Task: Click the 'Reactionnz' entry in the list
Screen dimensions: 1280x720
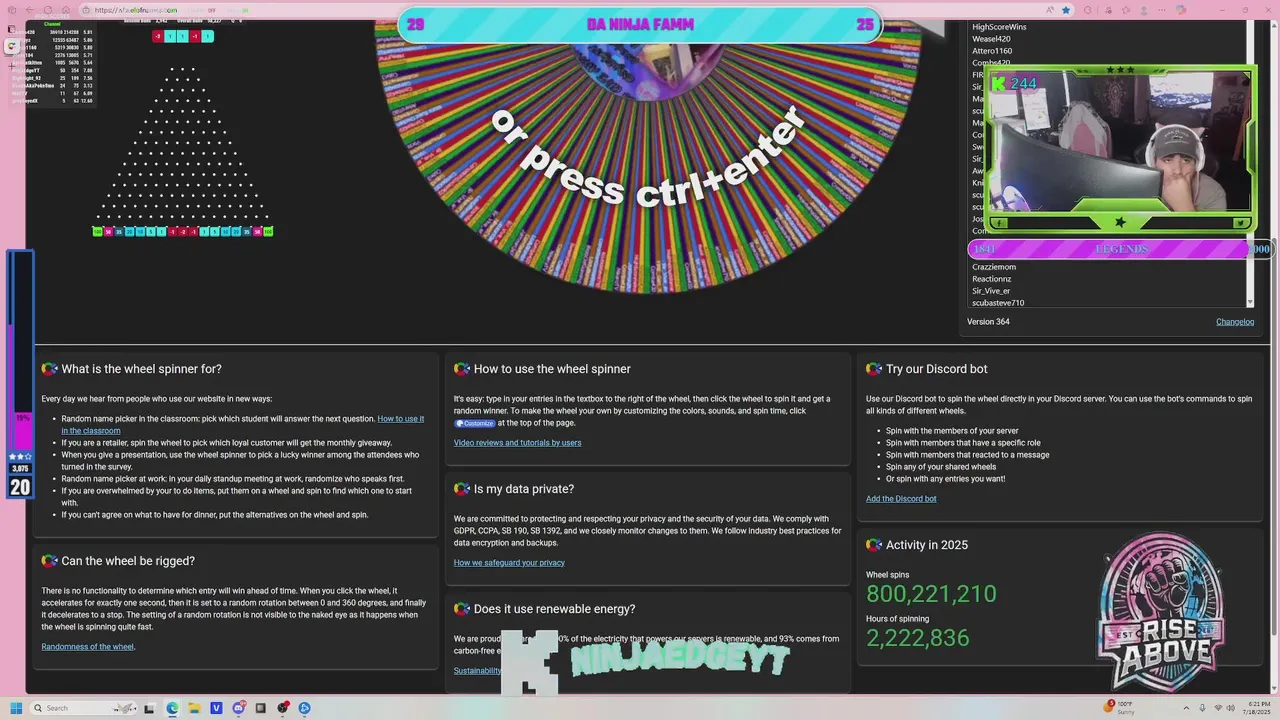Action: click(992, 279)
